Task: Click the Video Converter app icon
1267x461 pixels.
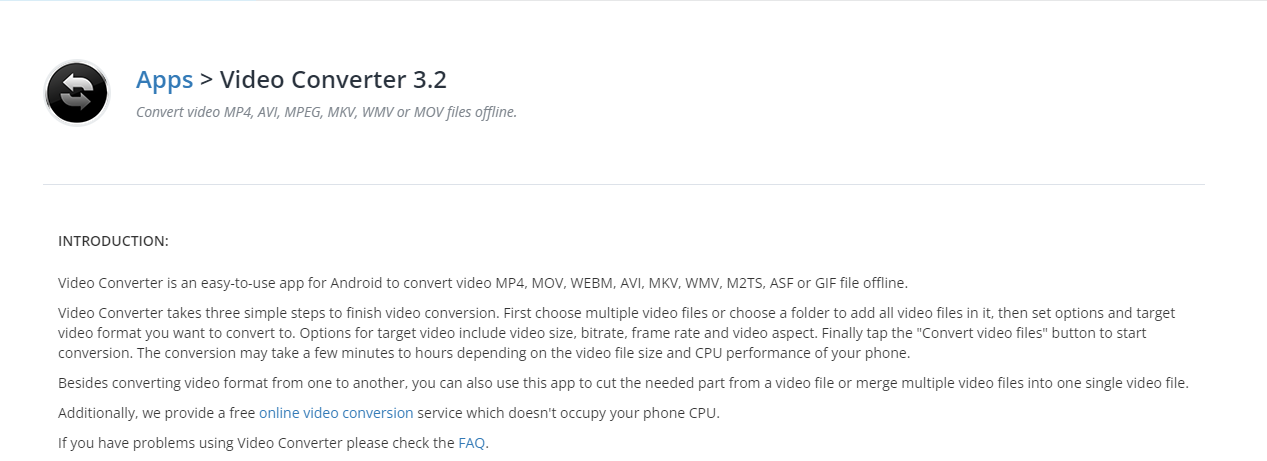Action: pyautogui.click(x=77, y=93)
